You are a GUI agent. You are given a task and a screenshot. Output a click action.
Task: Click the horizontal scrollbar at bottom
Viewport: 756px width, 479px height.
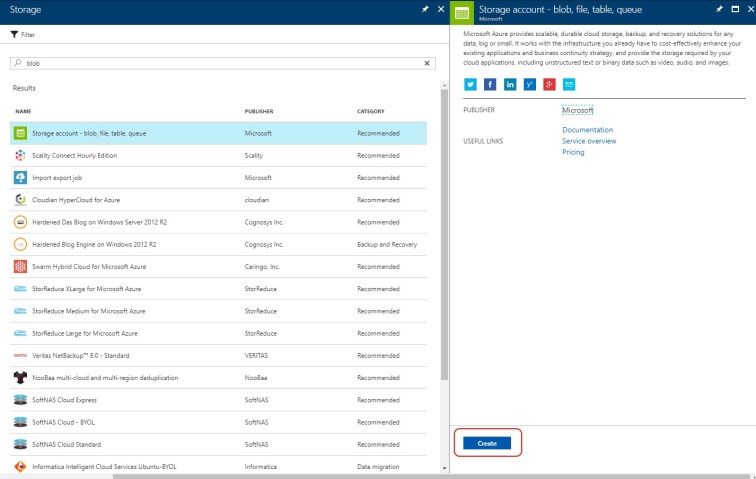coord(434,476)
